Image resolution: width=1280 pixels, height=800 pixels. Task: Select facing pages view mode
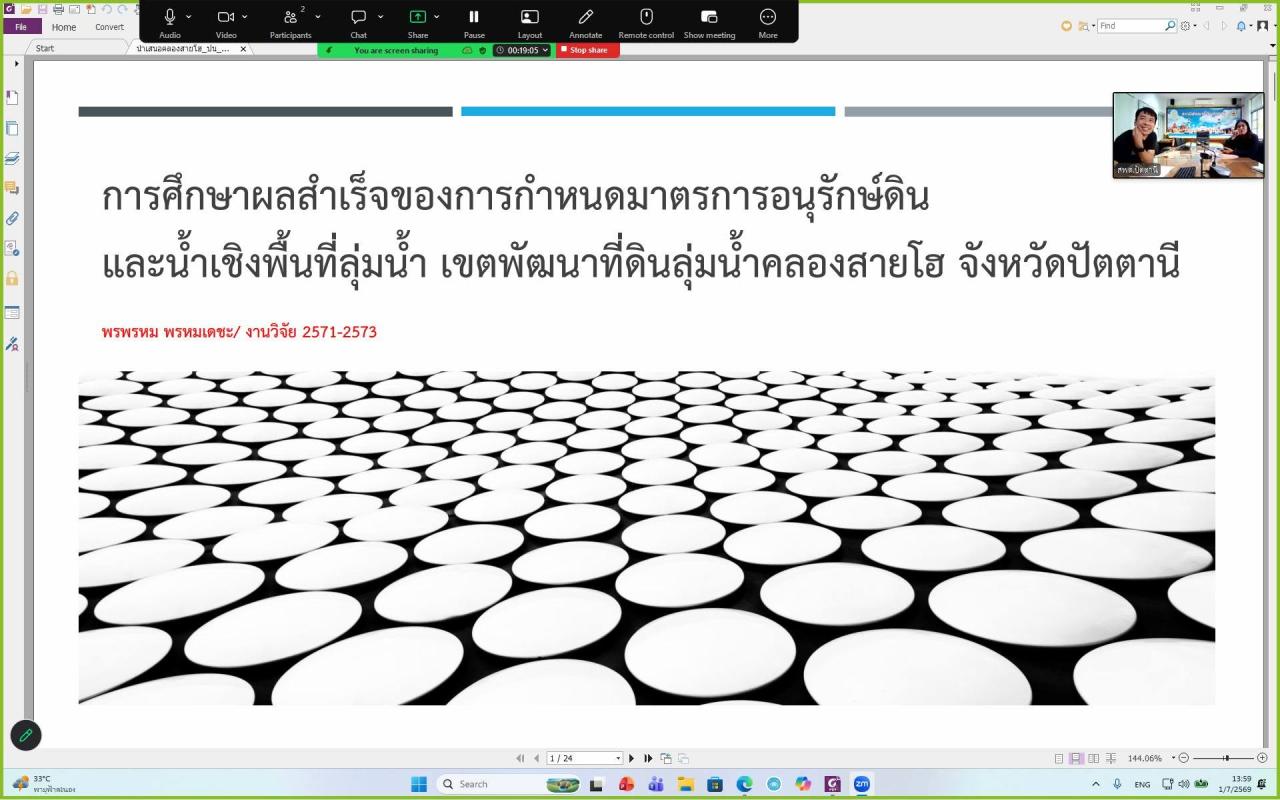coord(1093,758)
